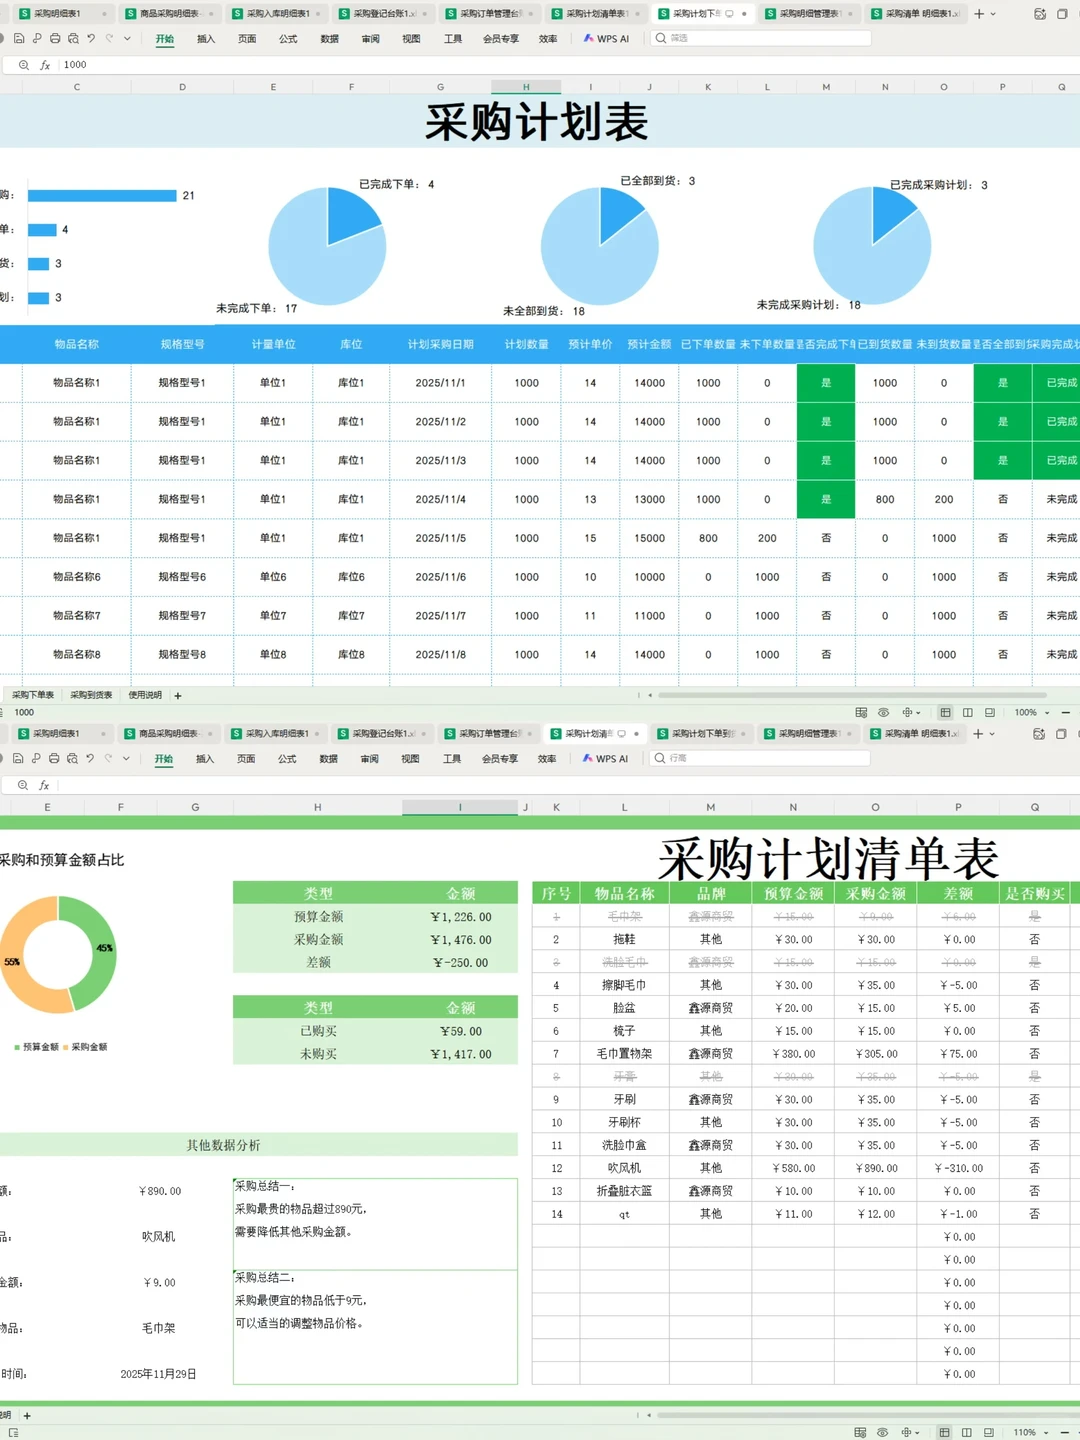Enable reading mode via the eye icon

click(x=883, y=712)
